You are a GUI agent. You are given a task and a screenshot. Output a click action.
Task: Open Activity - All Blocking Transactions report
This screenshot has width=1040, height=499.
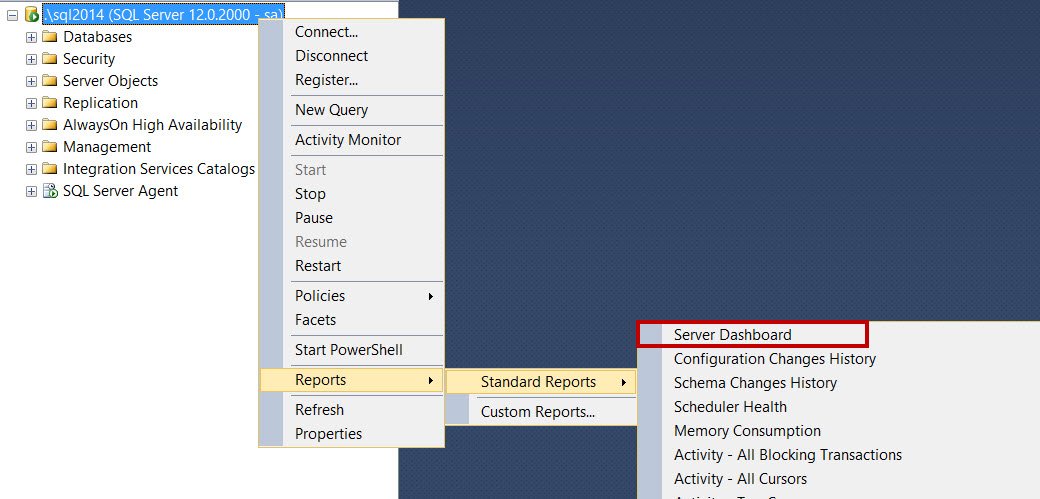[x=788, y=455]
